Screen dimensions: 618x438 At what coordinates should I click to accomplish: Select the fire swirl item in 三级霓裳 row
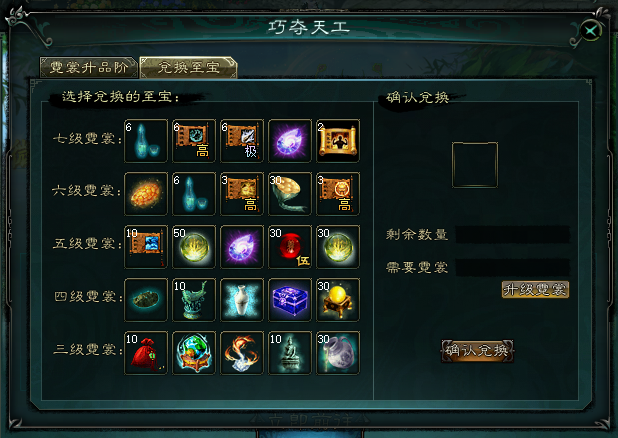click(x=242, y=352)
